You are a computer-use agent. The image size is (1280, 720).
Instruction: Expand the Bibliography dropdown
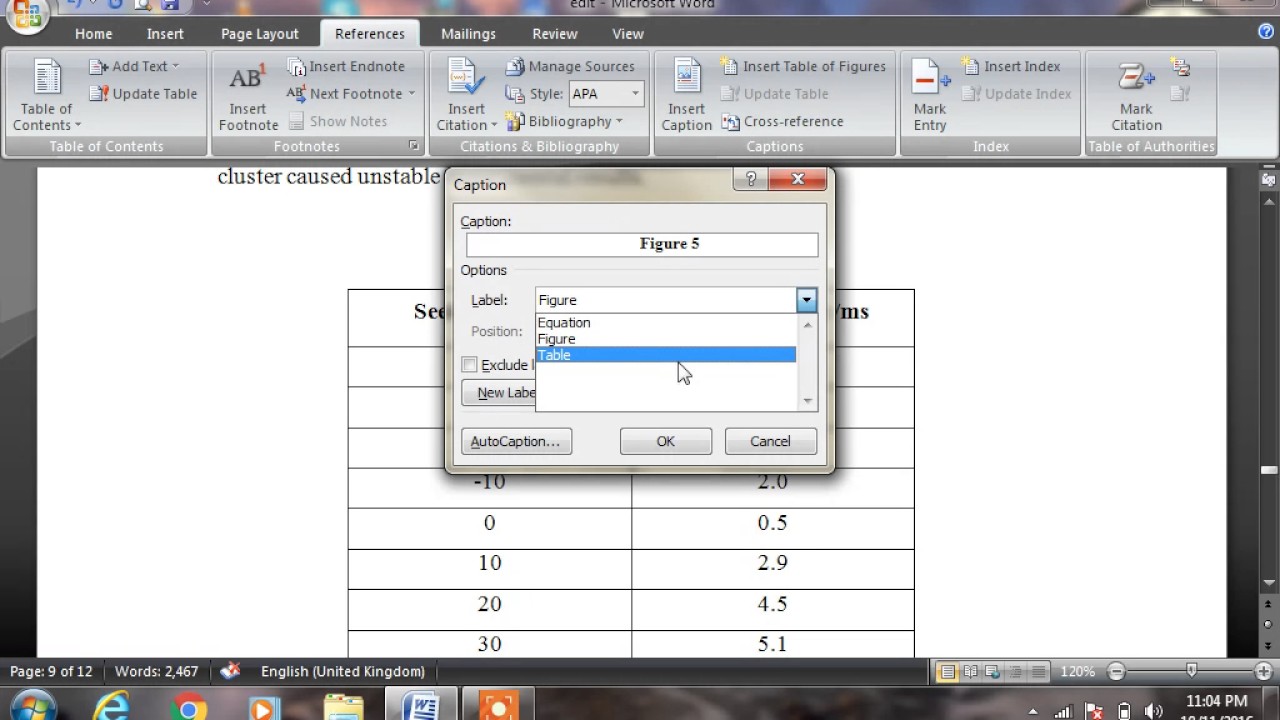point(619,121)
